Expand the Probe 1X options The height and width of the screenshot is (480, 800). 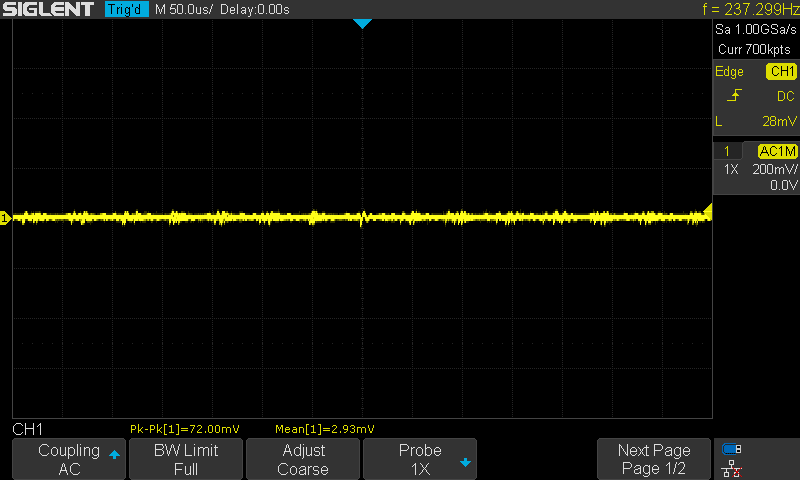click(419, 459)
